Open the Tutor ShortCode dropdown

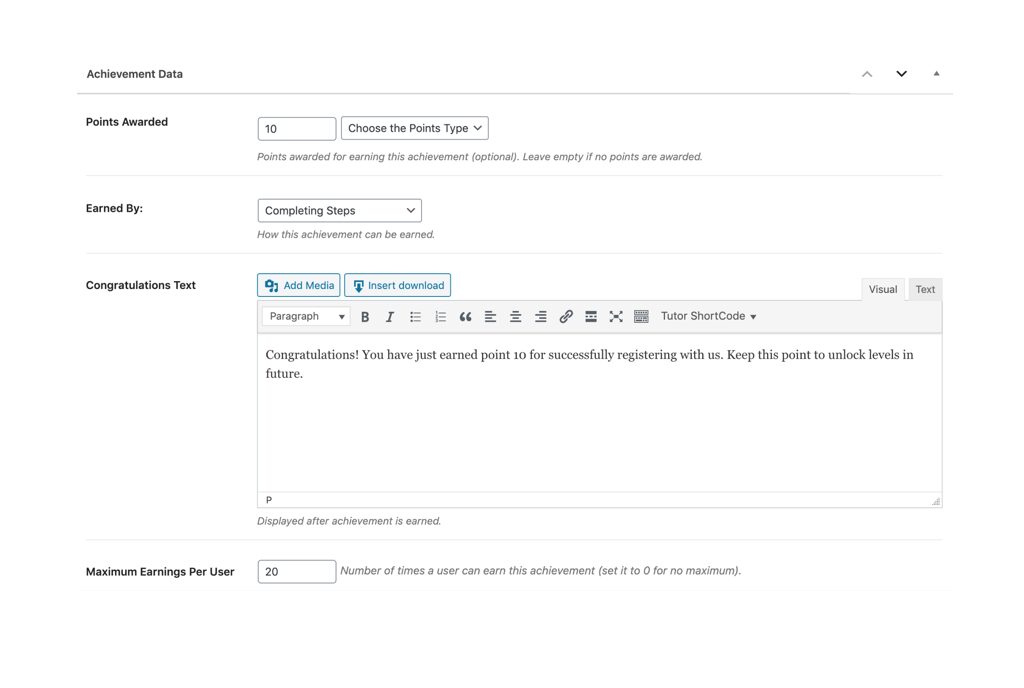(708, 316)
